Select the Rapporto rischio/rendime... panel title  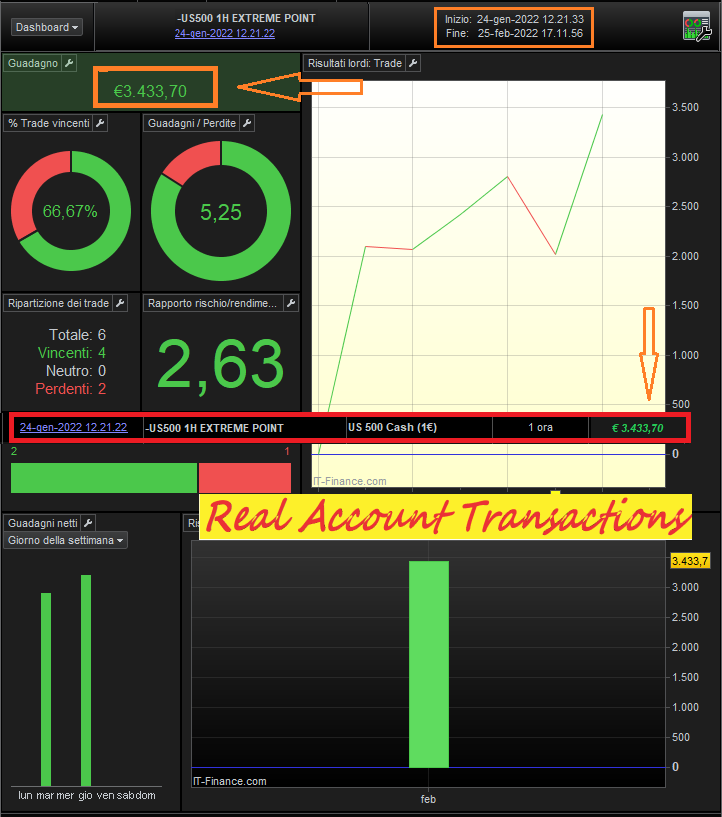[213, 303]
